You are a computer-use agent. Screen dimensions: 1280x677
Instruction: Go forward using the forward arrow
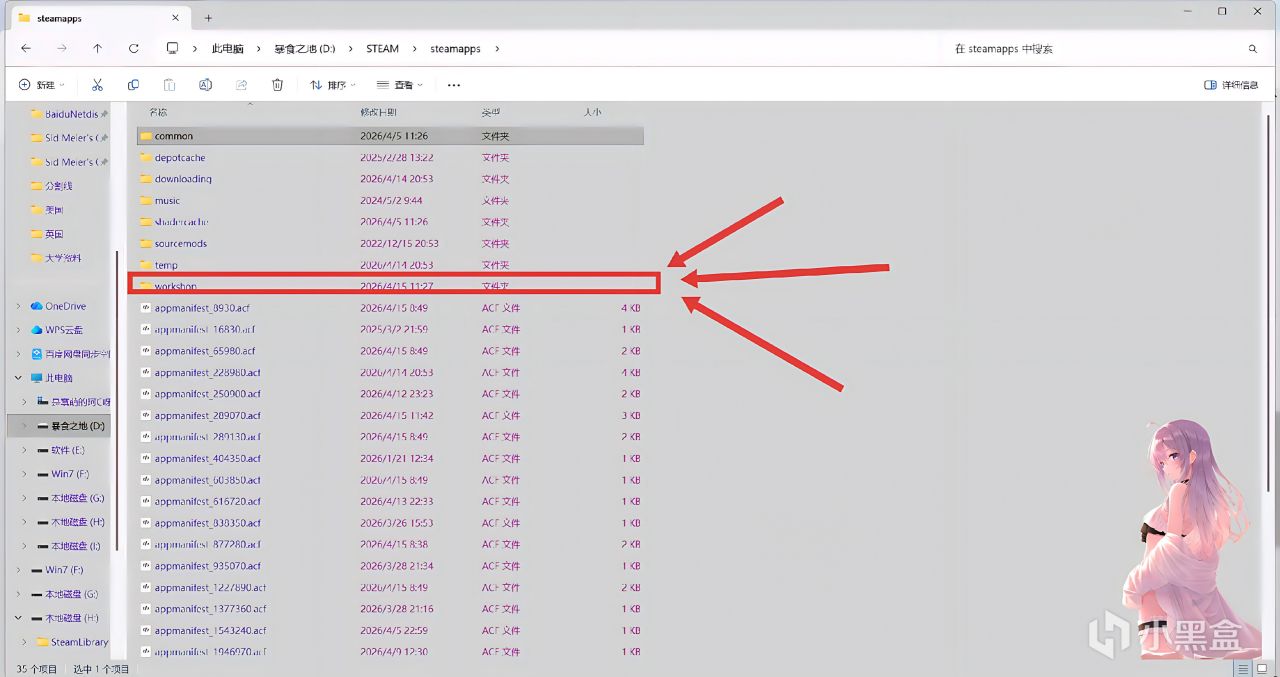pyautogui.click(x=62, y=48)
